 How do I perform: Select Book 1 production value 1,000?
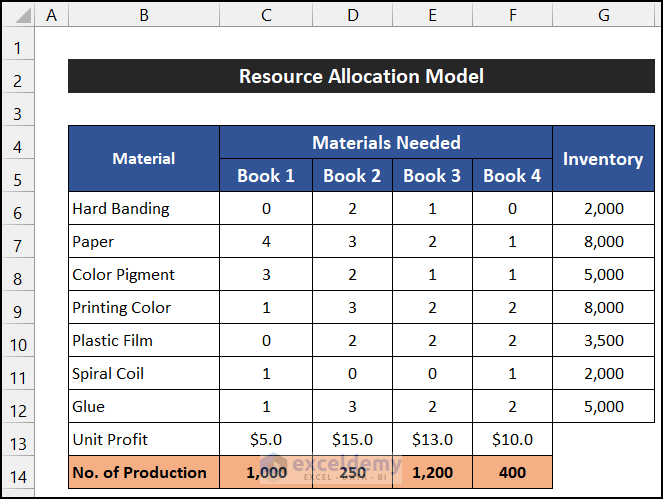(x=266, y=472)
